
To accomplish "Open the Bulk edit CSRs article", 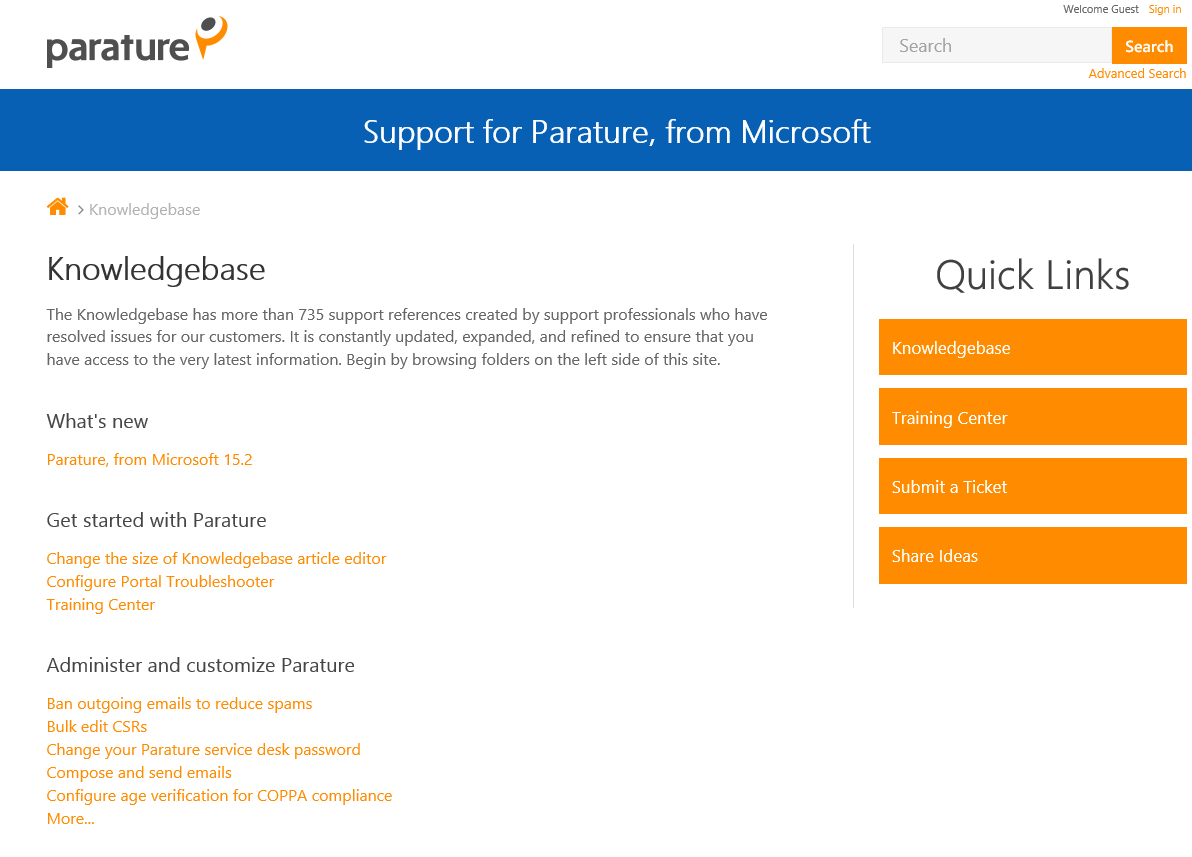I will [x=96, y=726].
